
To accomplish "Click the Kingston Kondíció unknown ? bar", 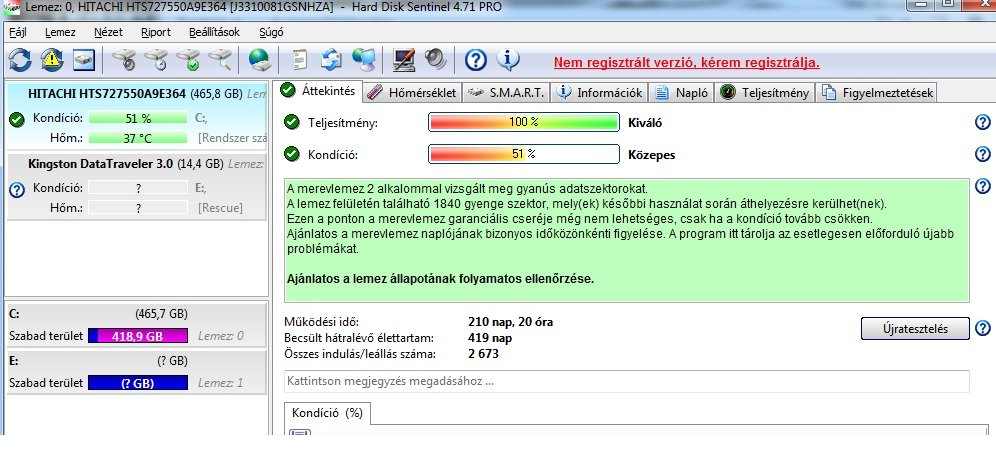I will pyautogui.click(x=138, y=188).
